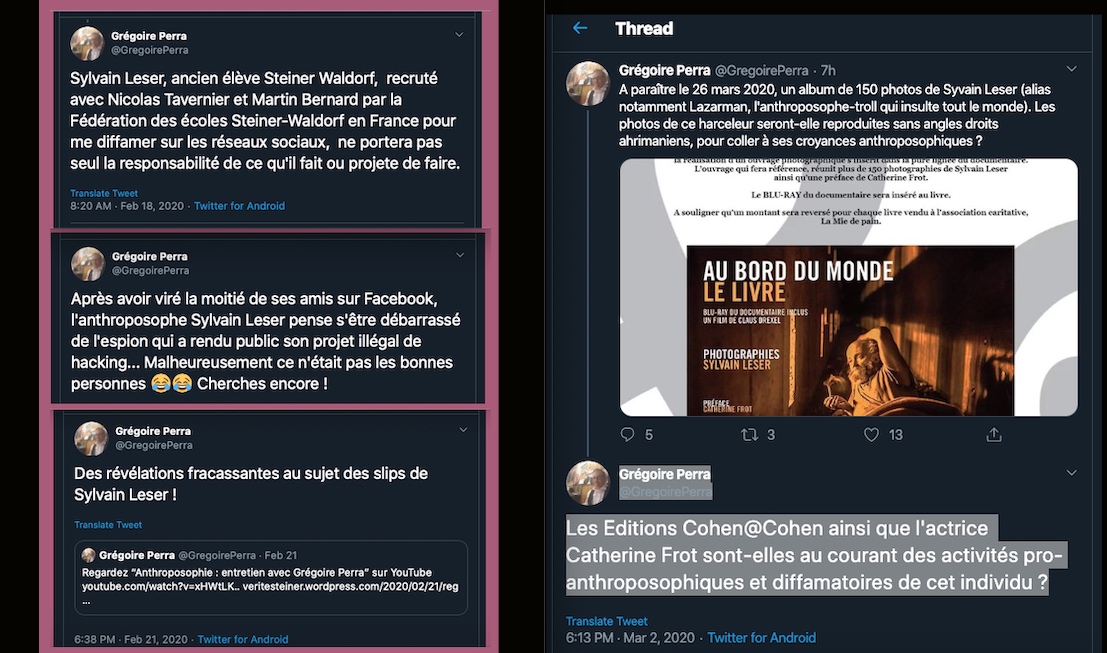Viewport: 1107px width, 653px height.
Task: Click Translate Tweet below the Catherine Frot reply
Action: coord(606,621)
